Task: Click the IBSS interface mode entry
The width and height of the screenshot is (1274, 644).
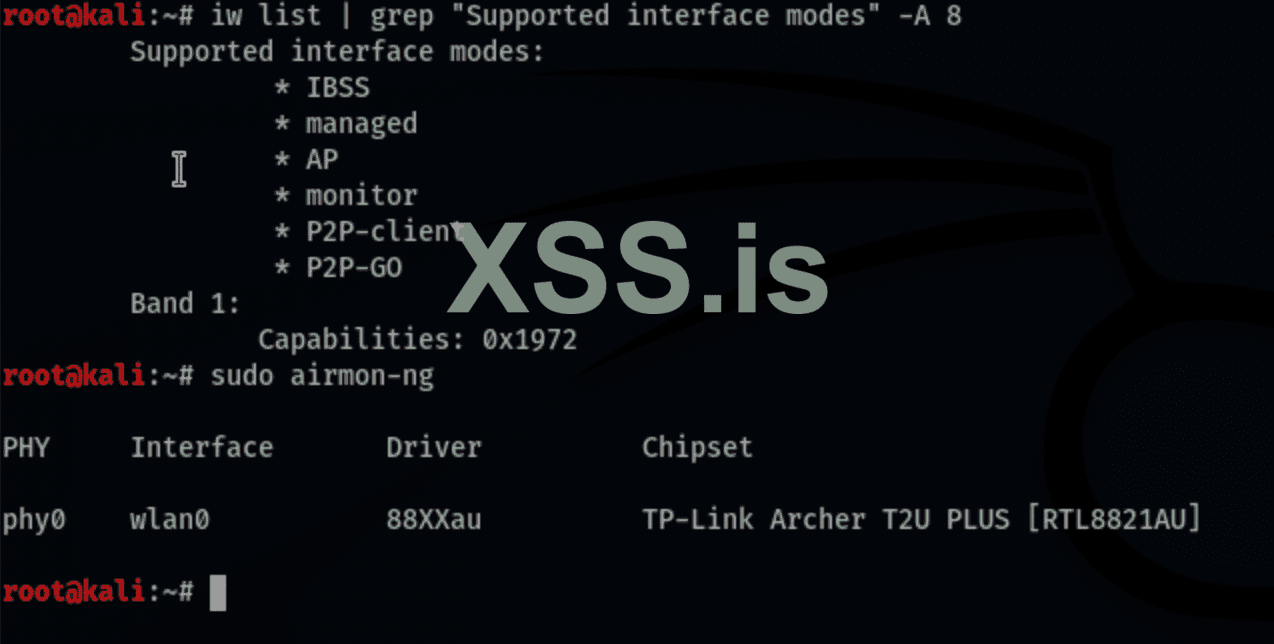Action: (x=337, y=88)
